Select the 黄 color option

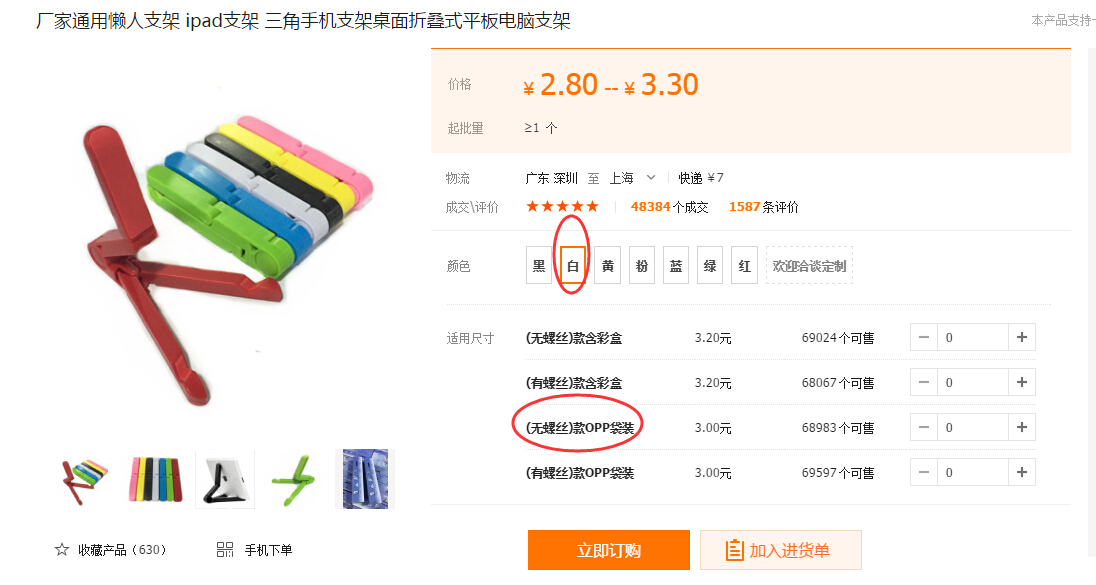coord(607,266)
